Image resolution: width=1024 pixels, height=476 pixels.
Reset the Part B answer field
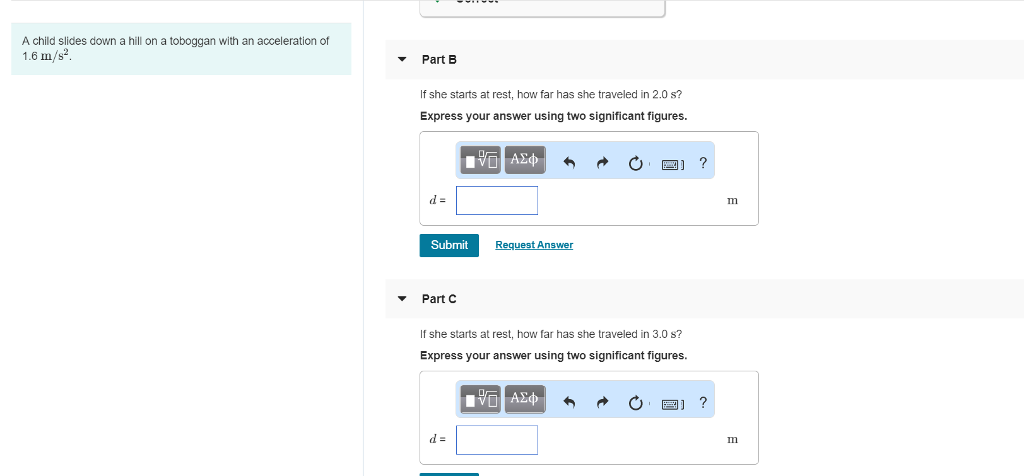(635, 162)
